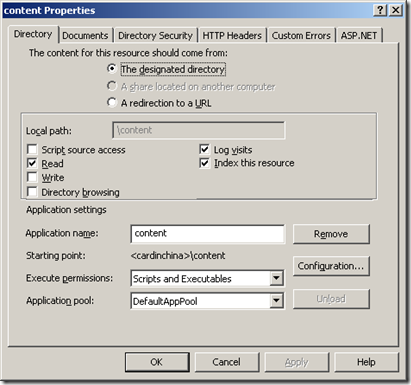
Task: Click the Configuration... button
Action: point(331,266)
